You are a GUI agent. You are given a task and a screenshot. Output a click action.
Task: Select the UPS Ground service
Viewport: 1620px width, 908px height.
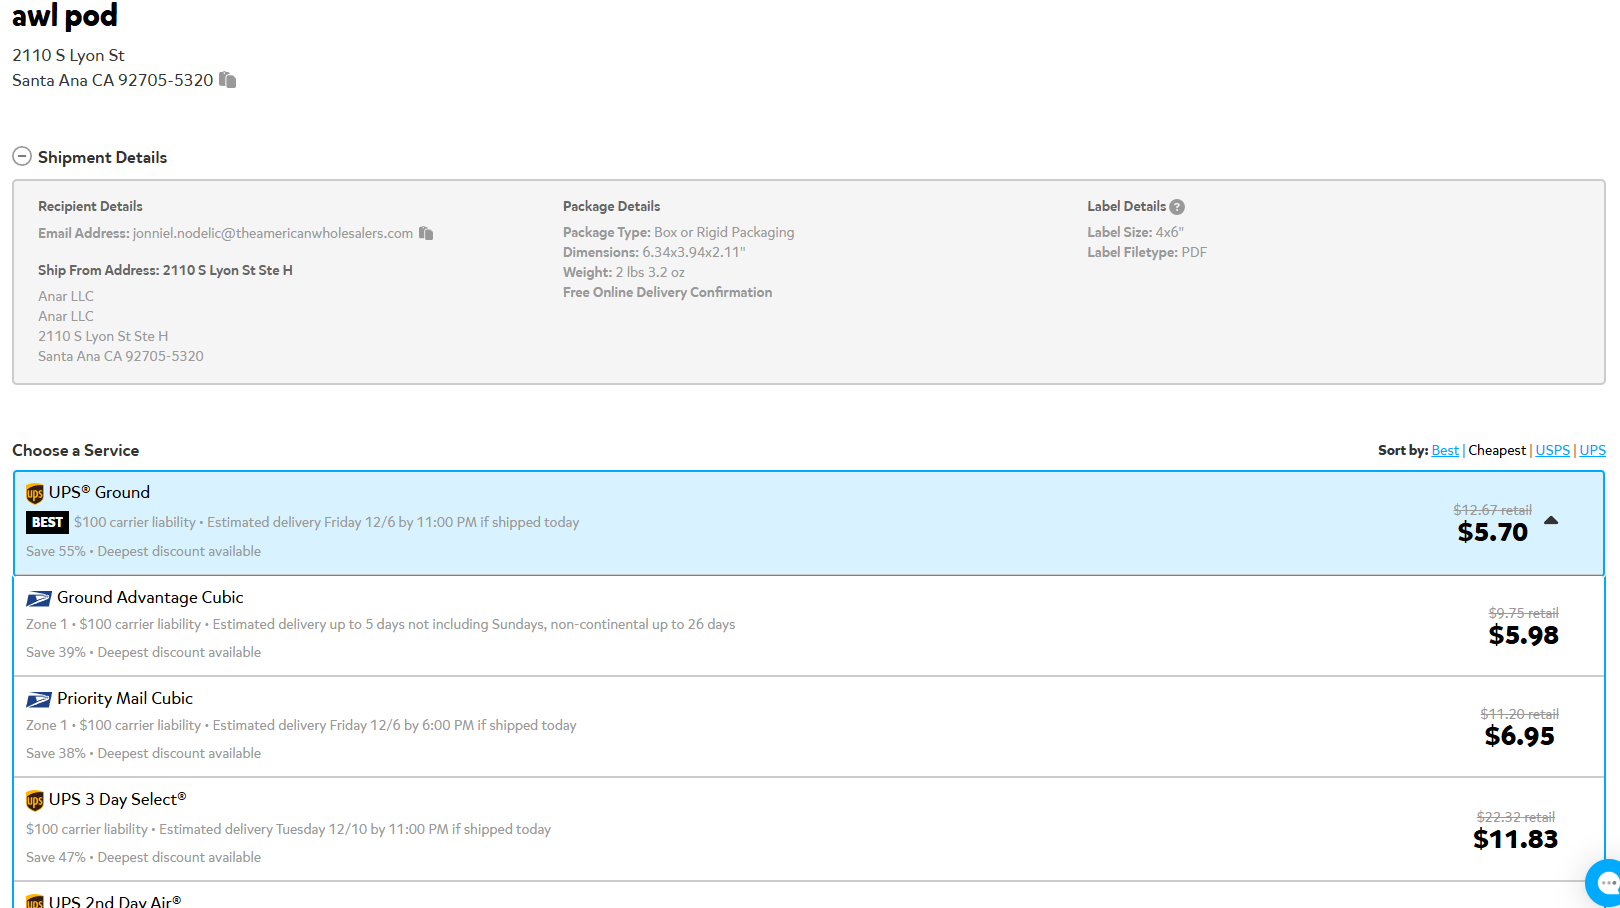tap(809, 523)
